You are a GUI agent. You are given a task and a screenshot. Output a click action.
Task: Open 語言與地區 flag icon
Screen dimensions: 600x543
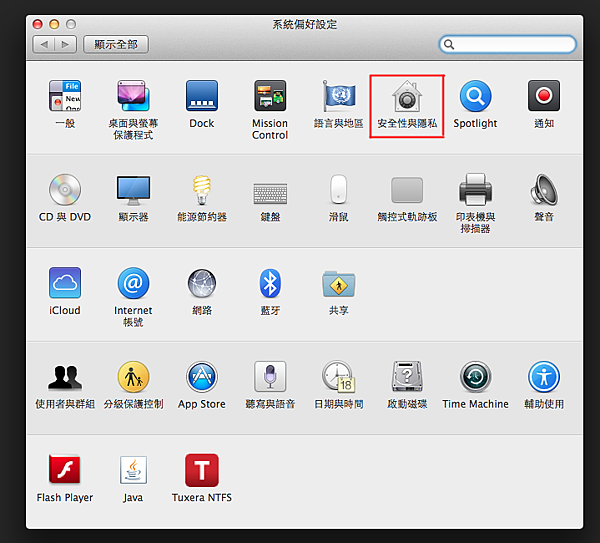(339, 96)
